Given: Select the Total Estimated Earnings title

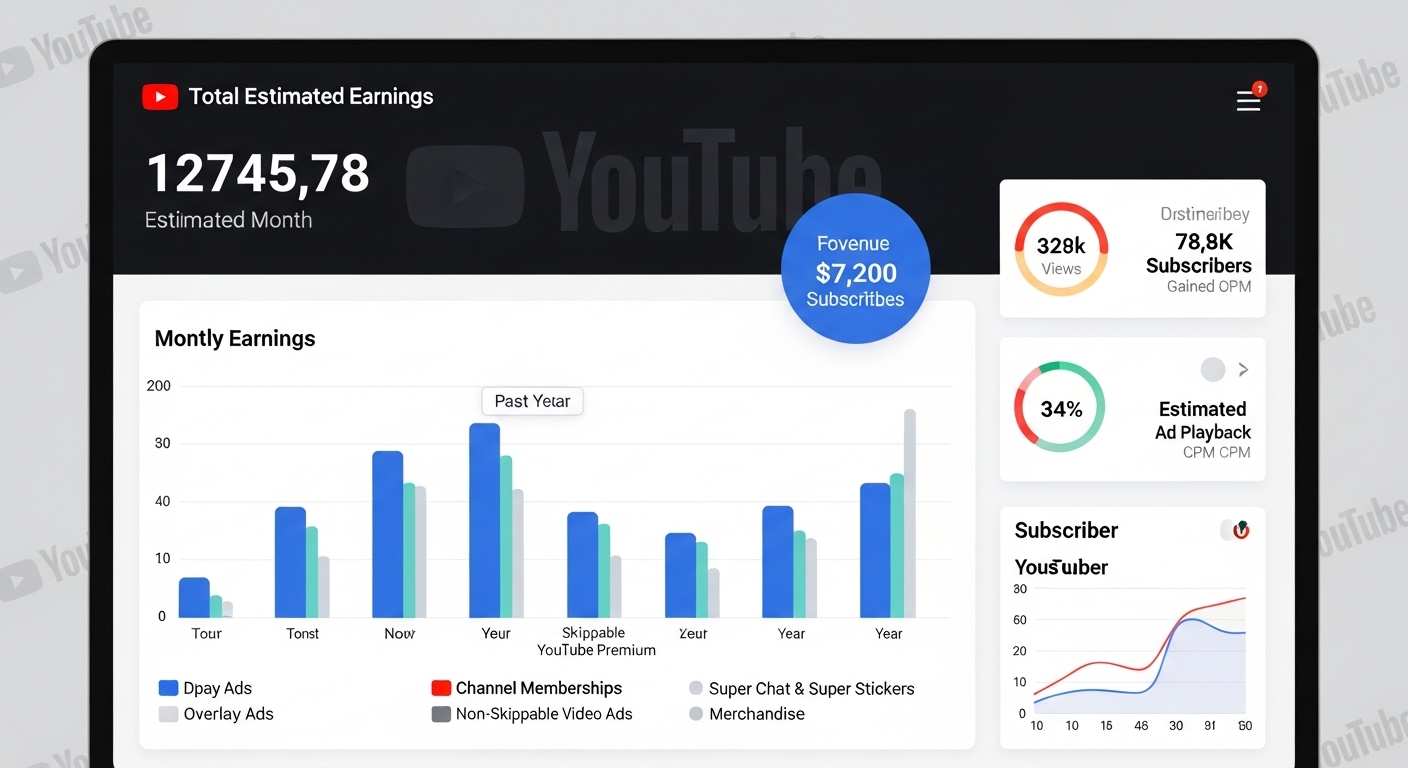Looking at the screenshot, I should pos(311,97).
